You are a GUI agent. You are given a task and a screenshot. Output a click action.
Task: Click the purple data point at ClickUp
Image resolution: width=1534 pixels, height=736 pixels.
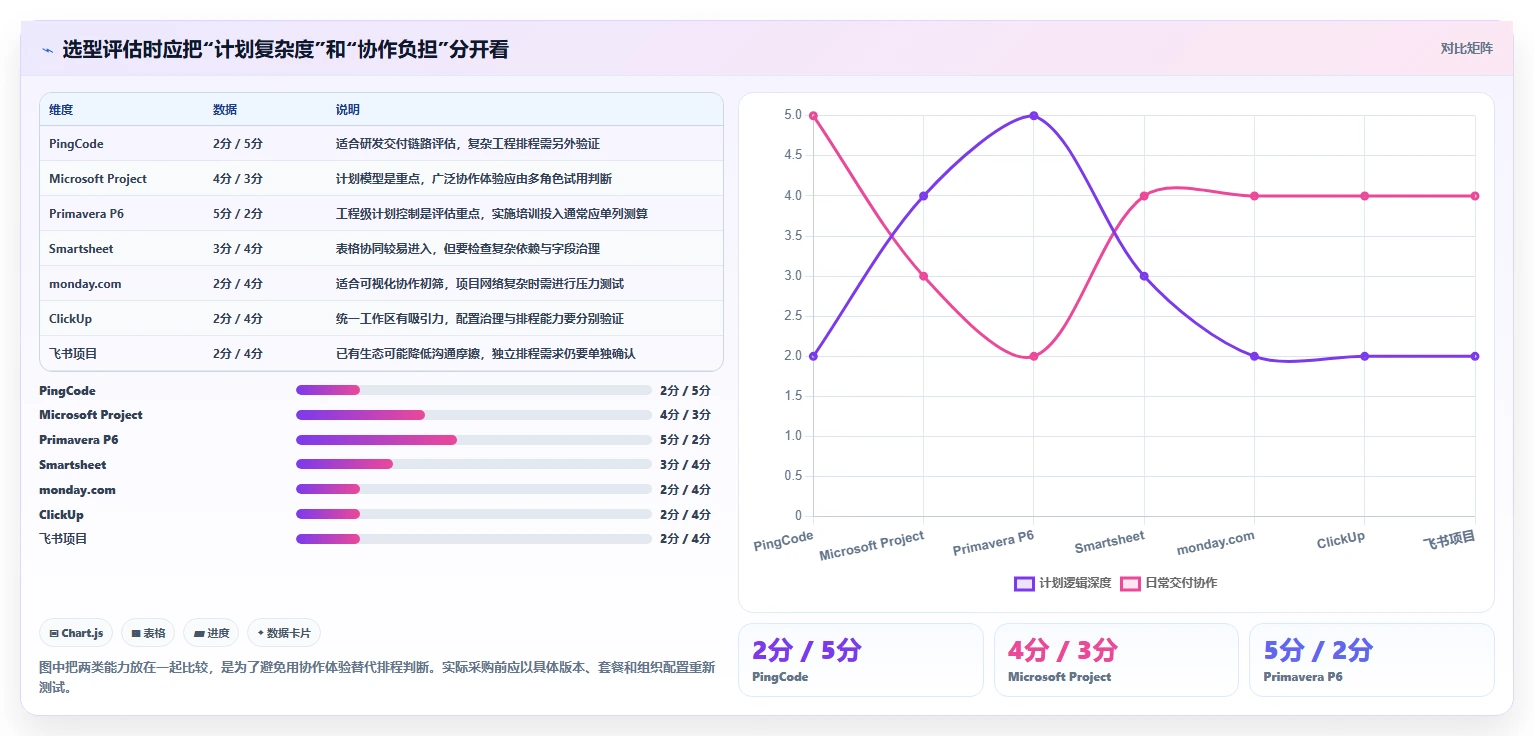pos(1365,356)
